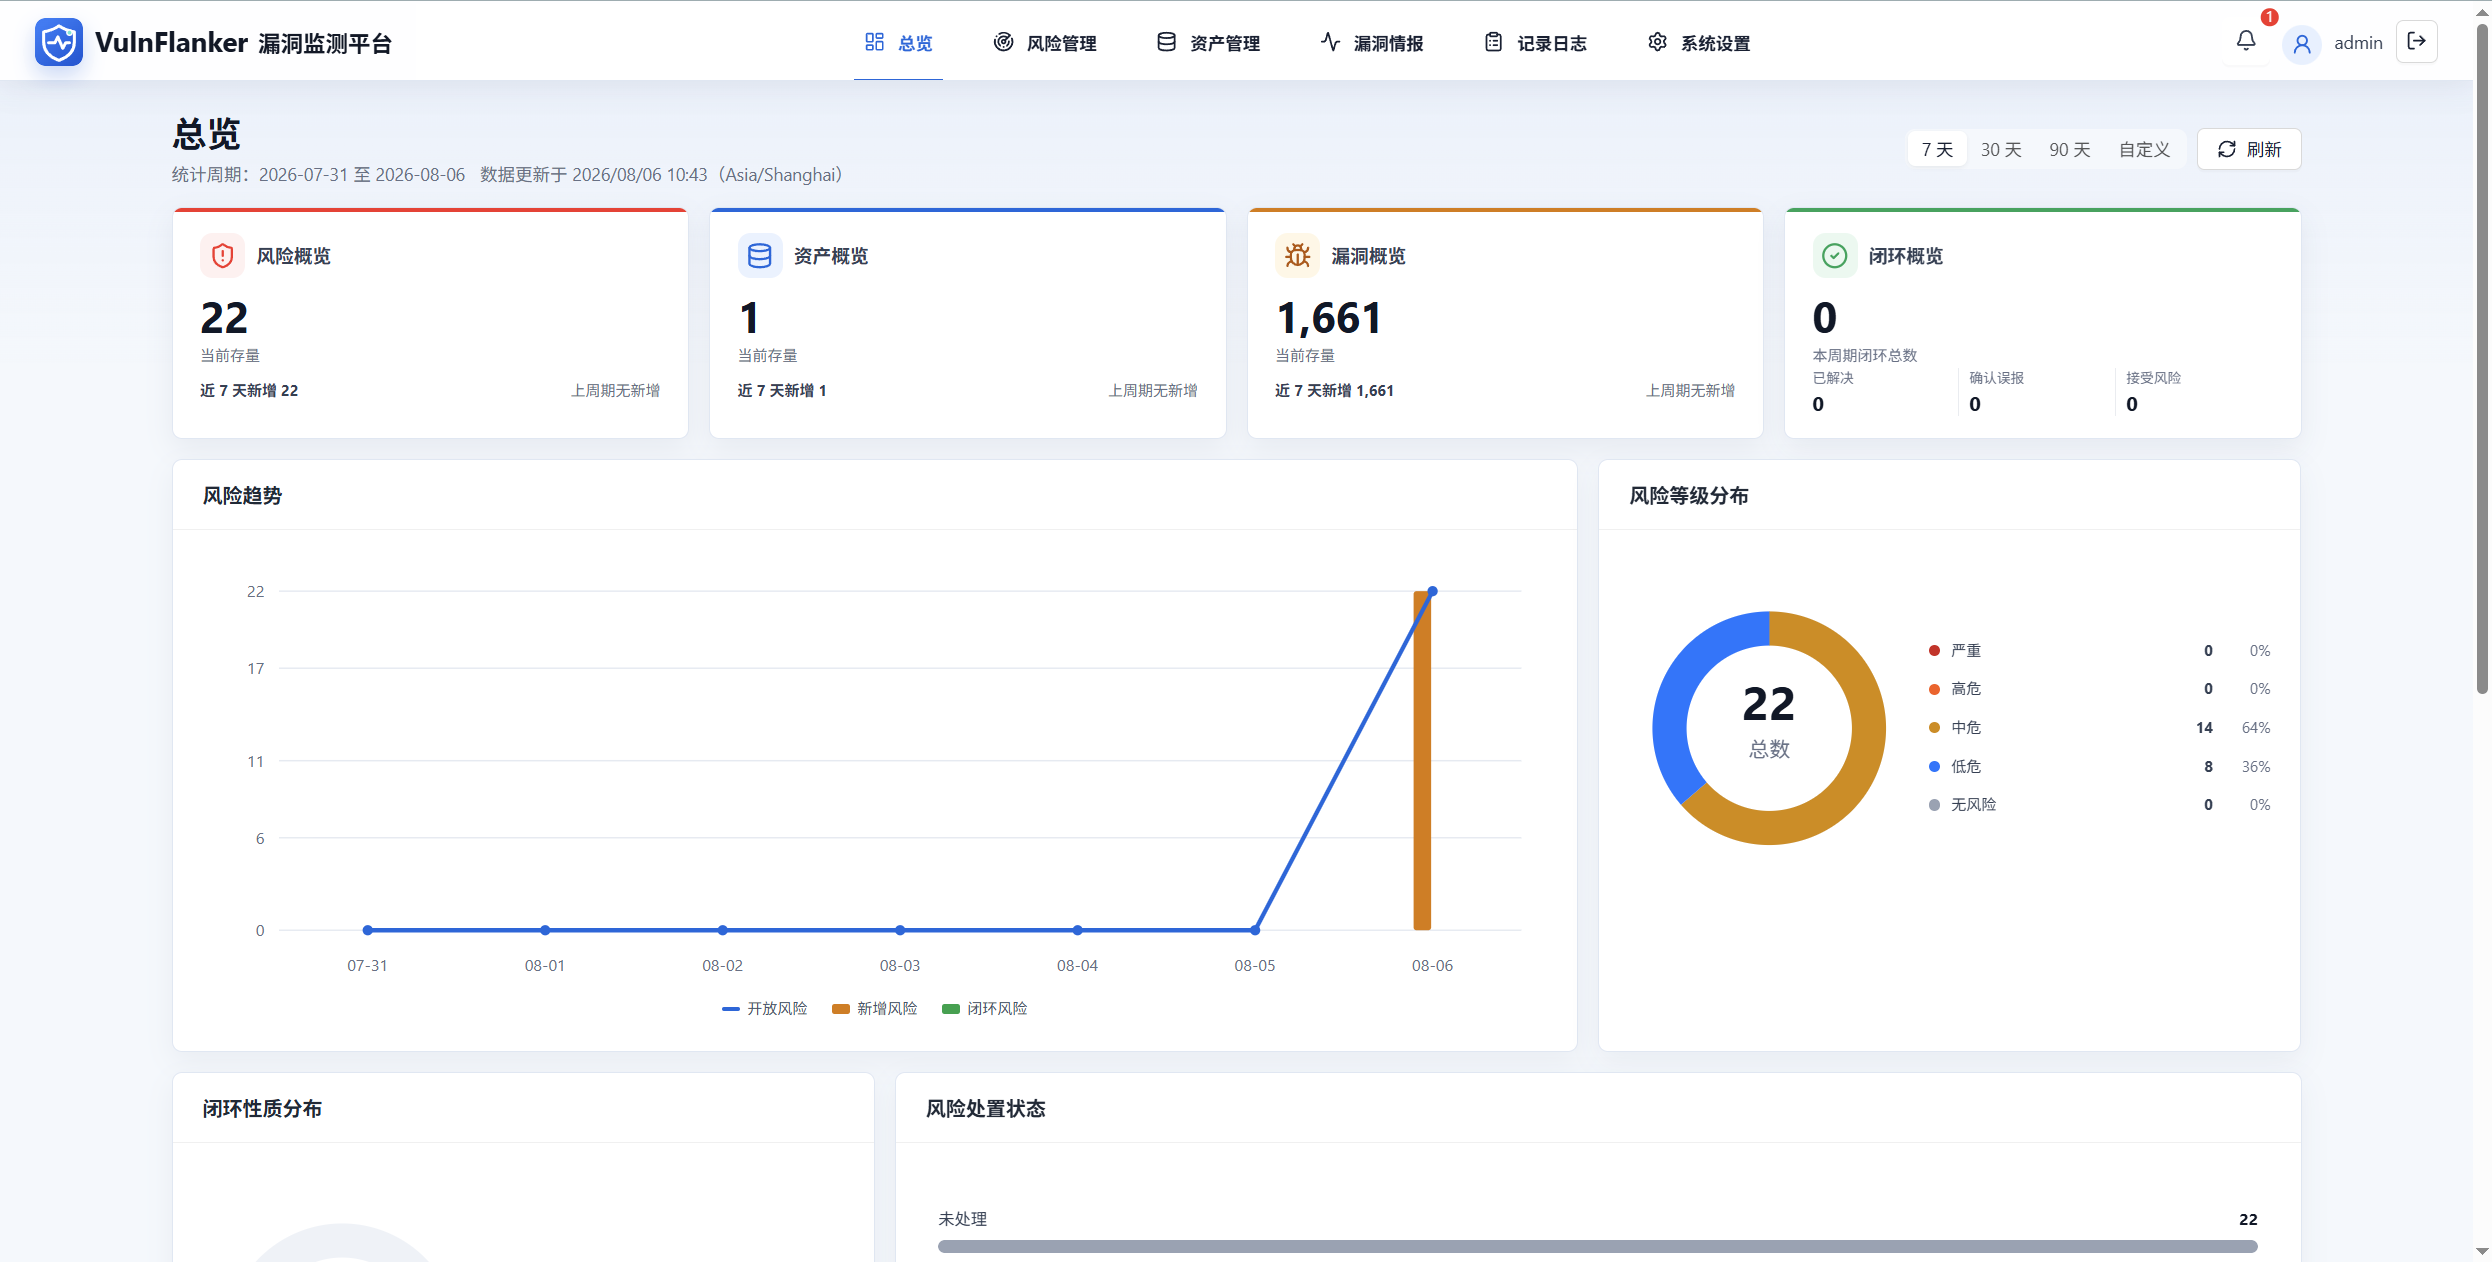Viewport: 2492px width, 1262px height.
Task: Toggle 闭环风险 series in chart legend
Action: pos(985,1009)
